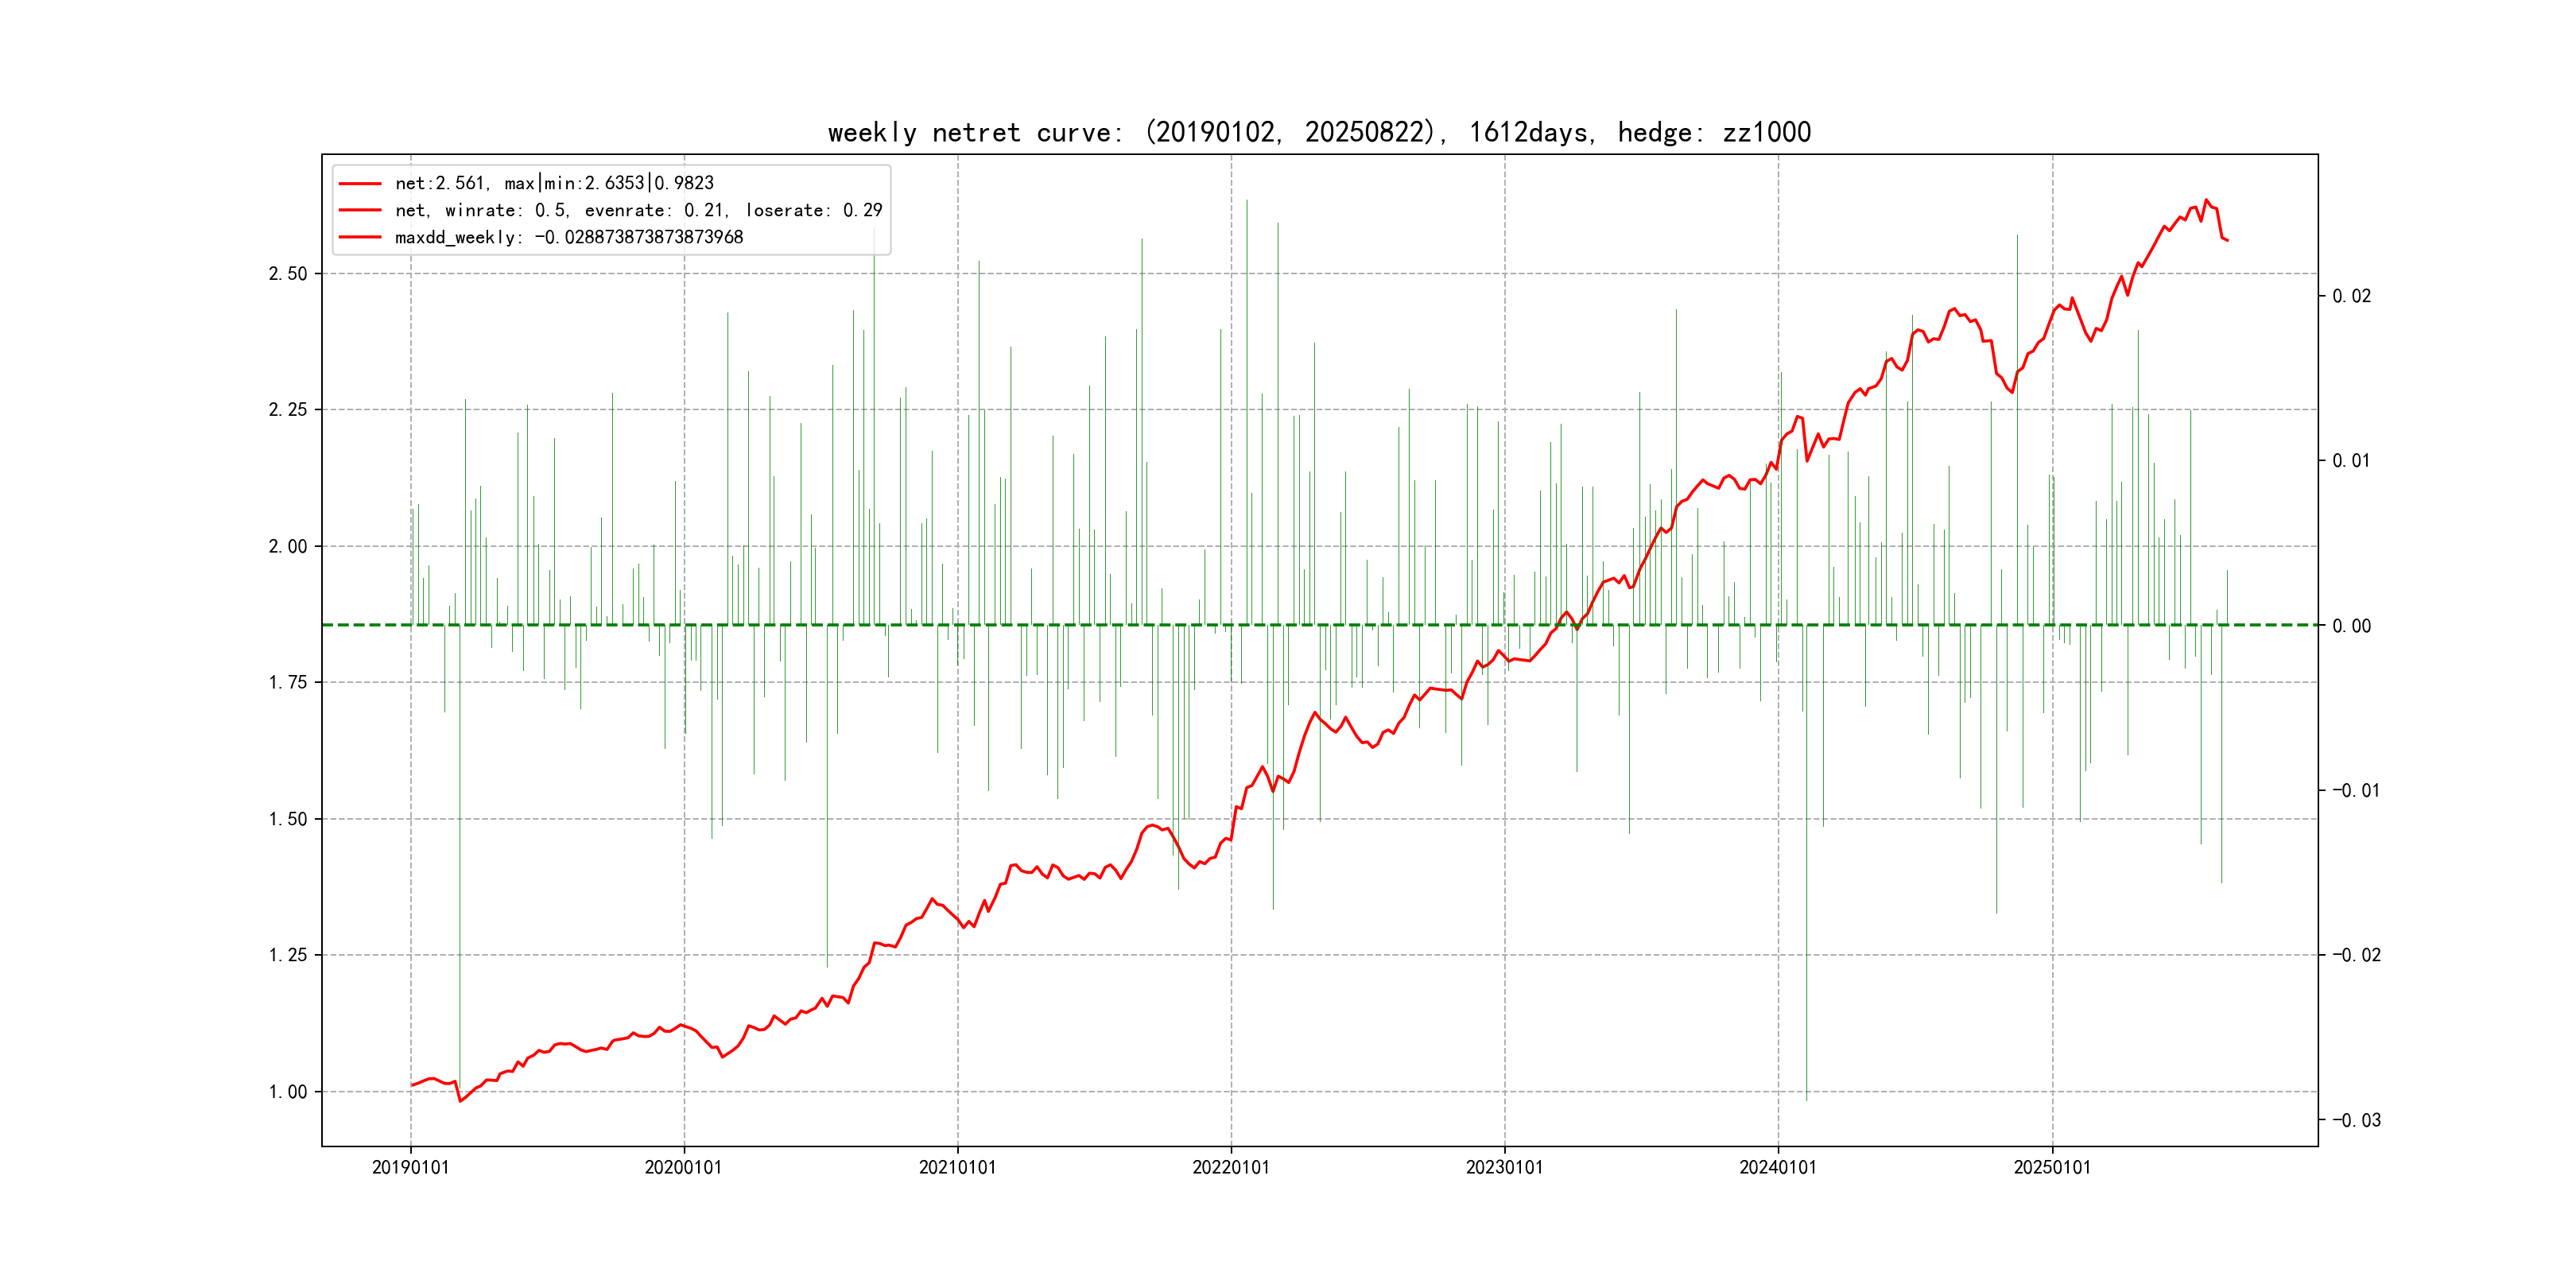Click the 20190101 x-axis label

pos(410,1168)
